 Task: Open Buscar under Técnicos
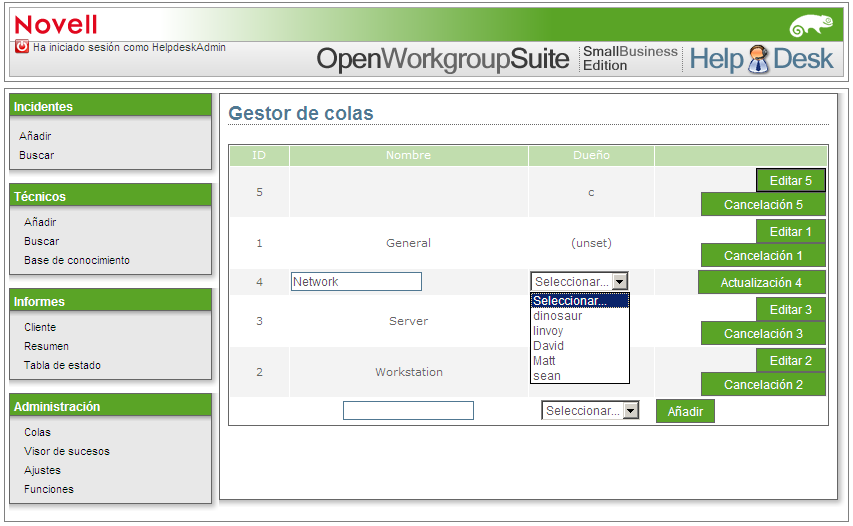click(41, 241)
